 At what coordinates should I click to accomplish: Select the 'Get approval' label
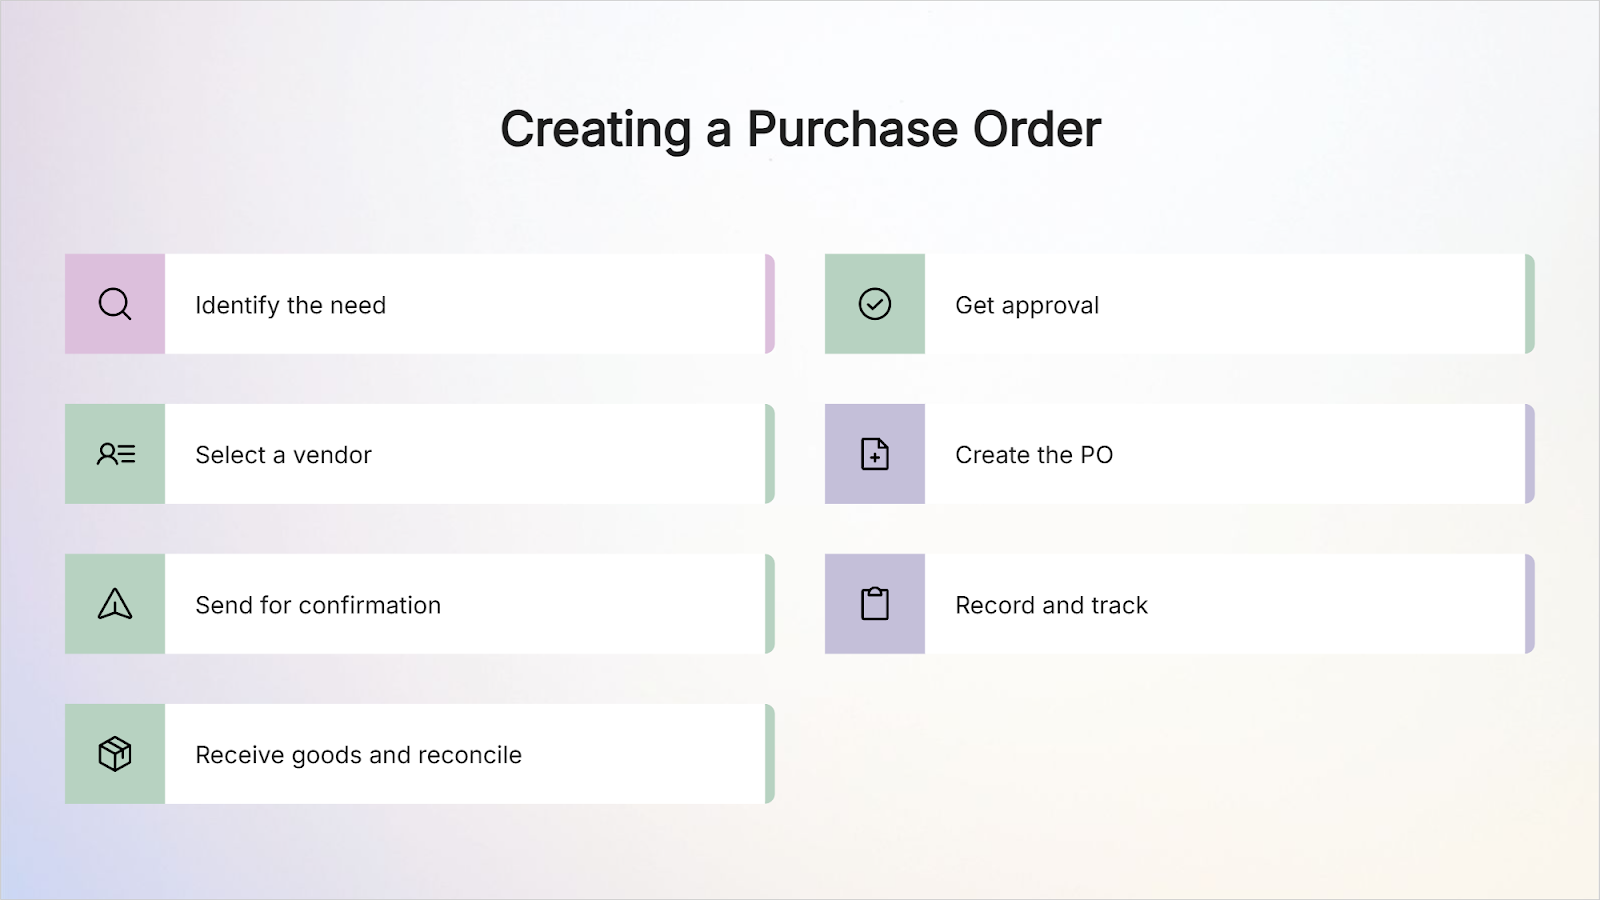pos(1027,305)
